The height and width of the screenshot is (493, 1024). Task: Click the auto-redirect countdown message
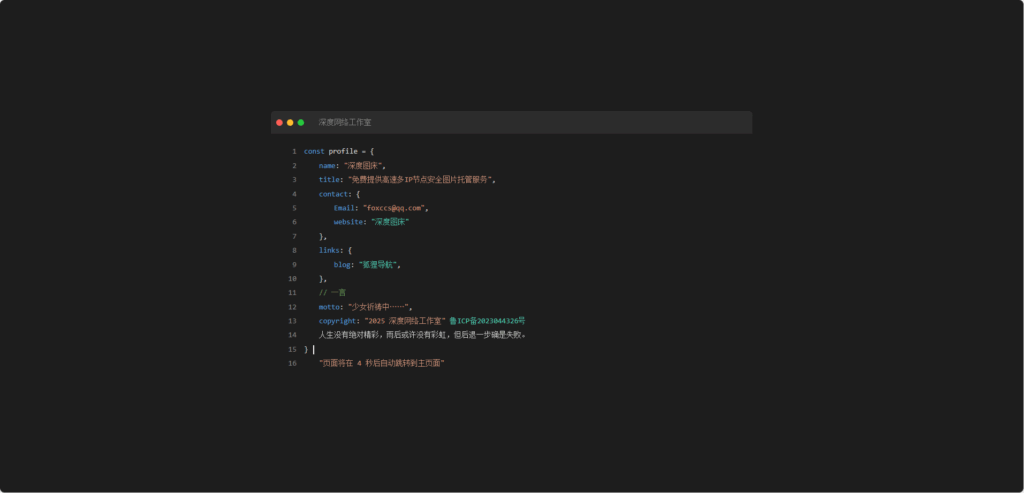[x=381, y=363]
